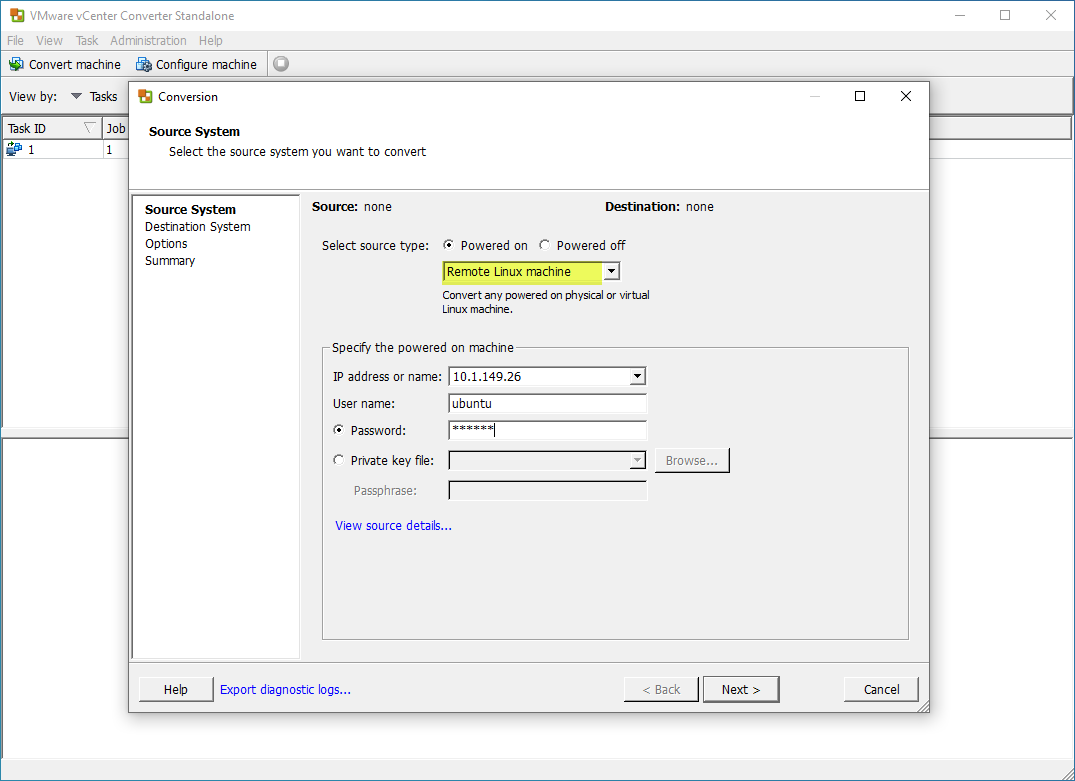Enable the Private key file option
This screenshot has height=781, width=1075.
pyautogui.click(x=339, y=460)
